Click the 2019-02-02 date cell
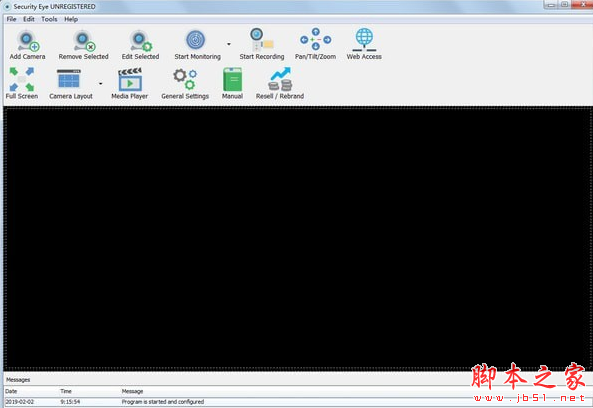The image size is (593, 408). 20,402
